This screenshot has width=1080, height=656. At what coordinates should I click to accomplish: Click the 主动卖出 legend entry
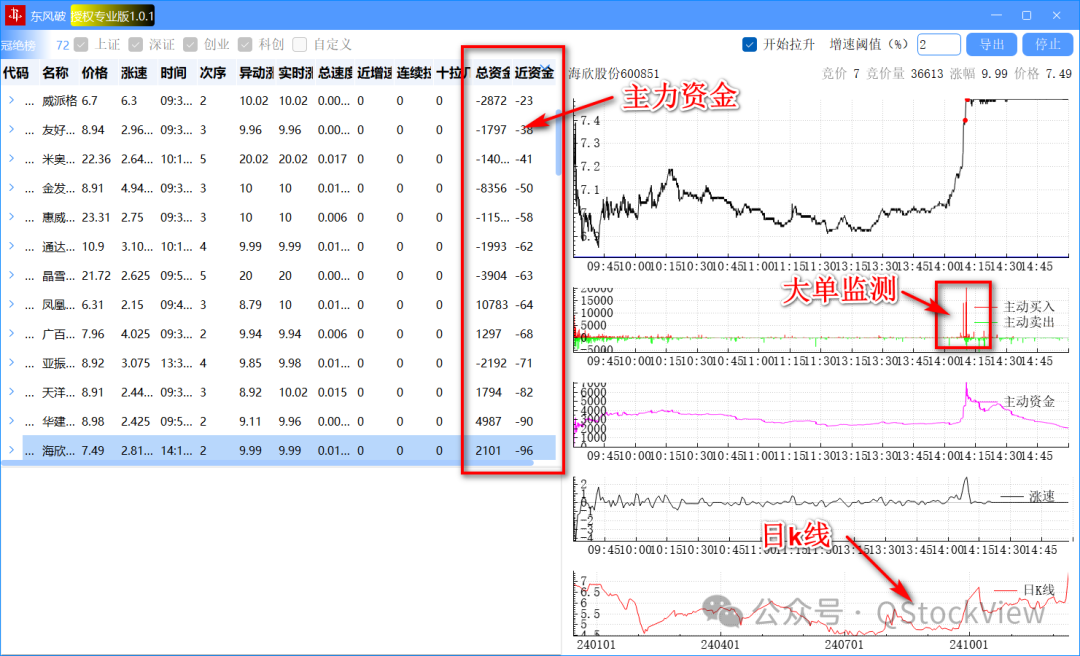coord(1014,322)
